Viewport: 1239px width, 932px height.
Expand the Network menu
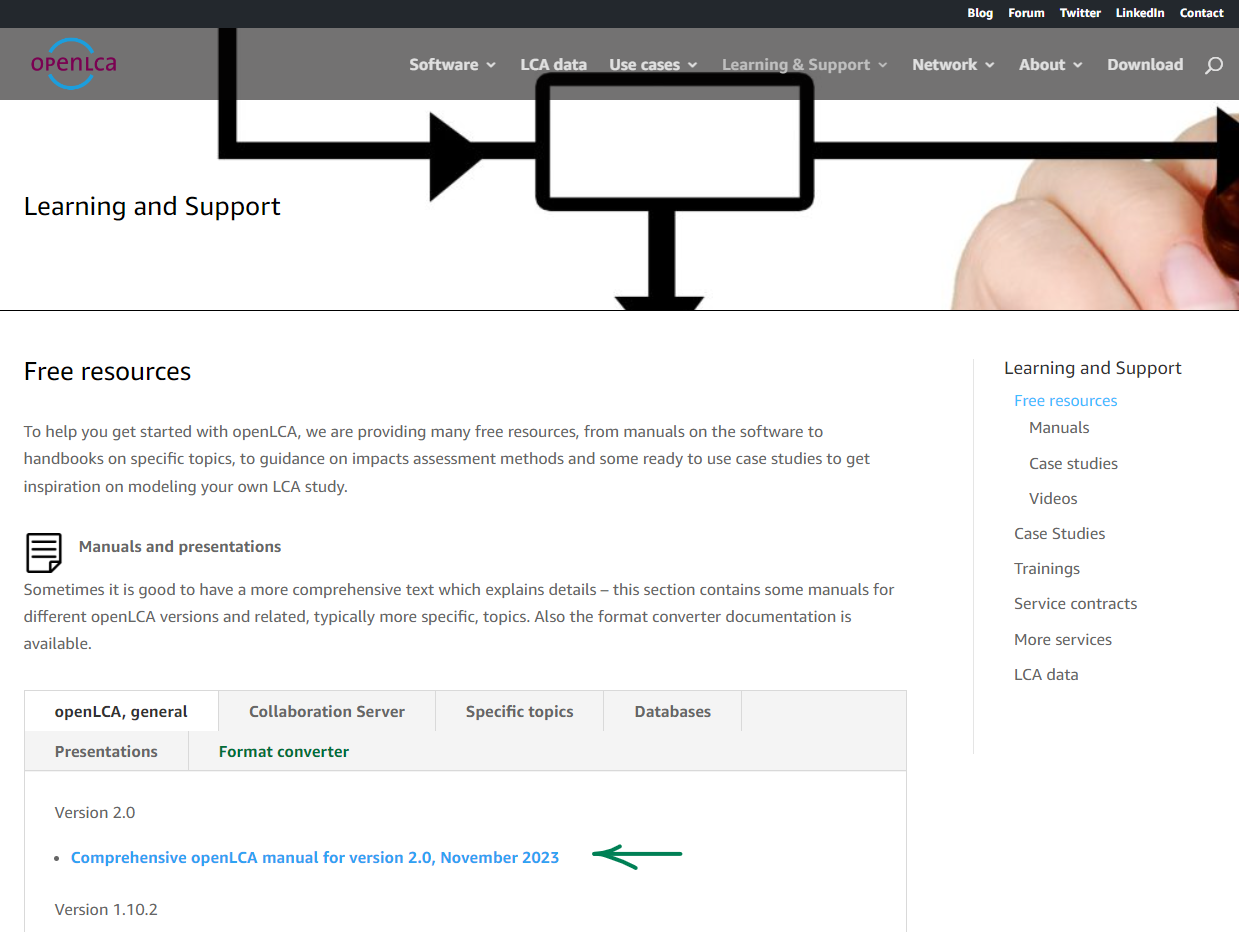pyautogui.click(x=952, y=65)
